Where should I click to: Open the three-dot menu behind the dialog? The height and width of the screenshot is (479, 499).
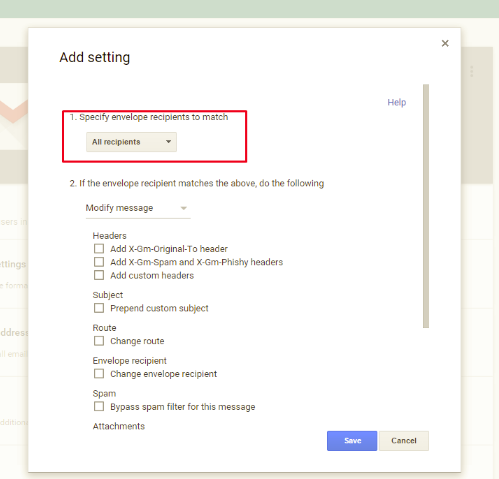pyautogui.click(x=472, y=71)
